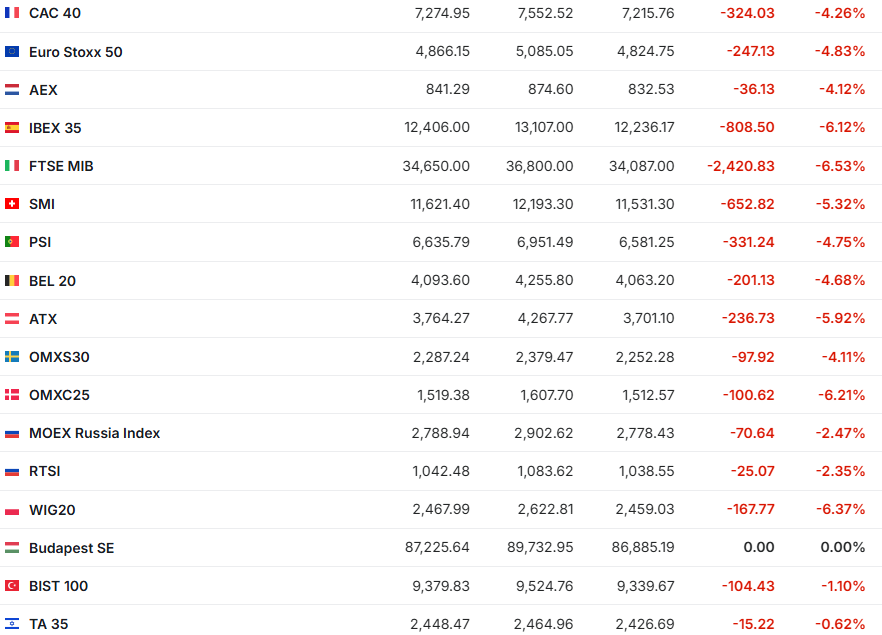Click the EU flag icon beside Euro Stoxx 50

pyautogui.click(x=12, y=51)
